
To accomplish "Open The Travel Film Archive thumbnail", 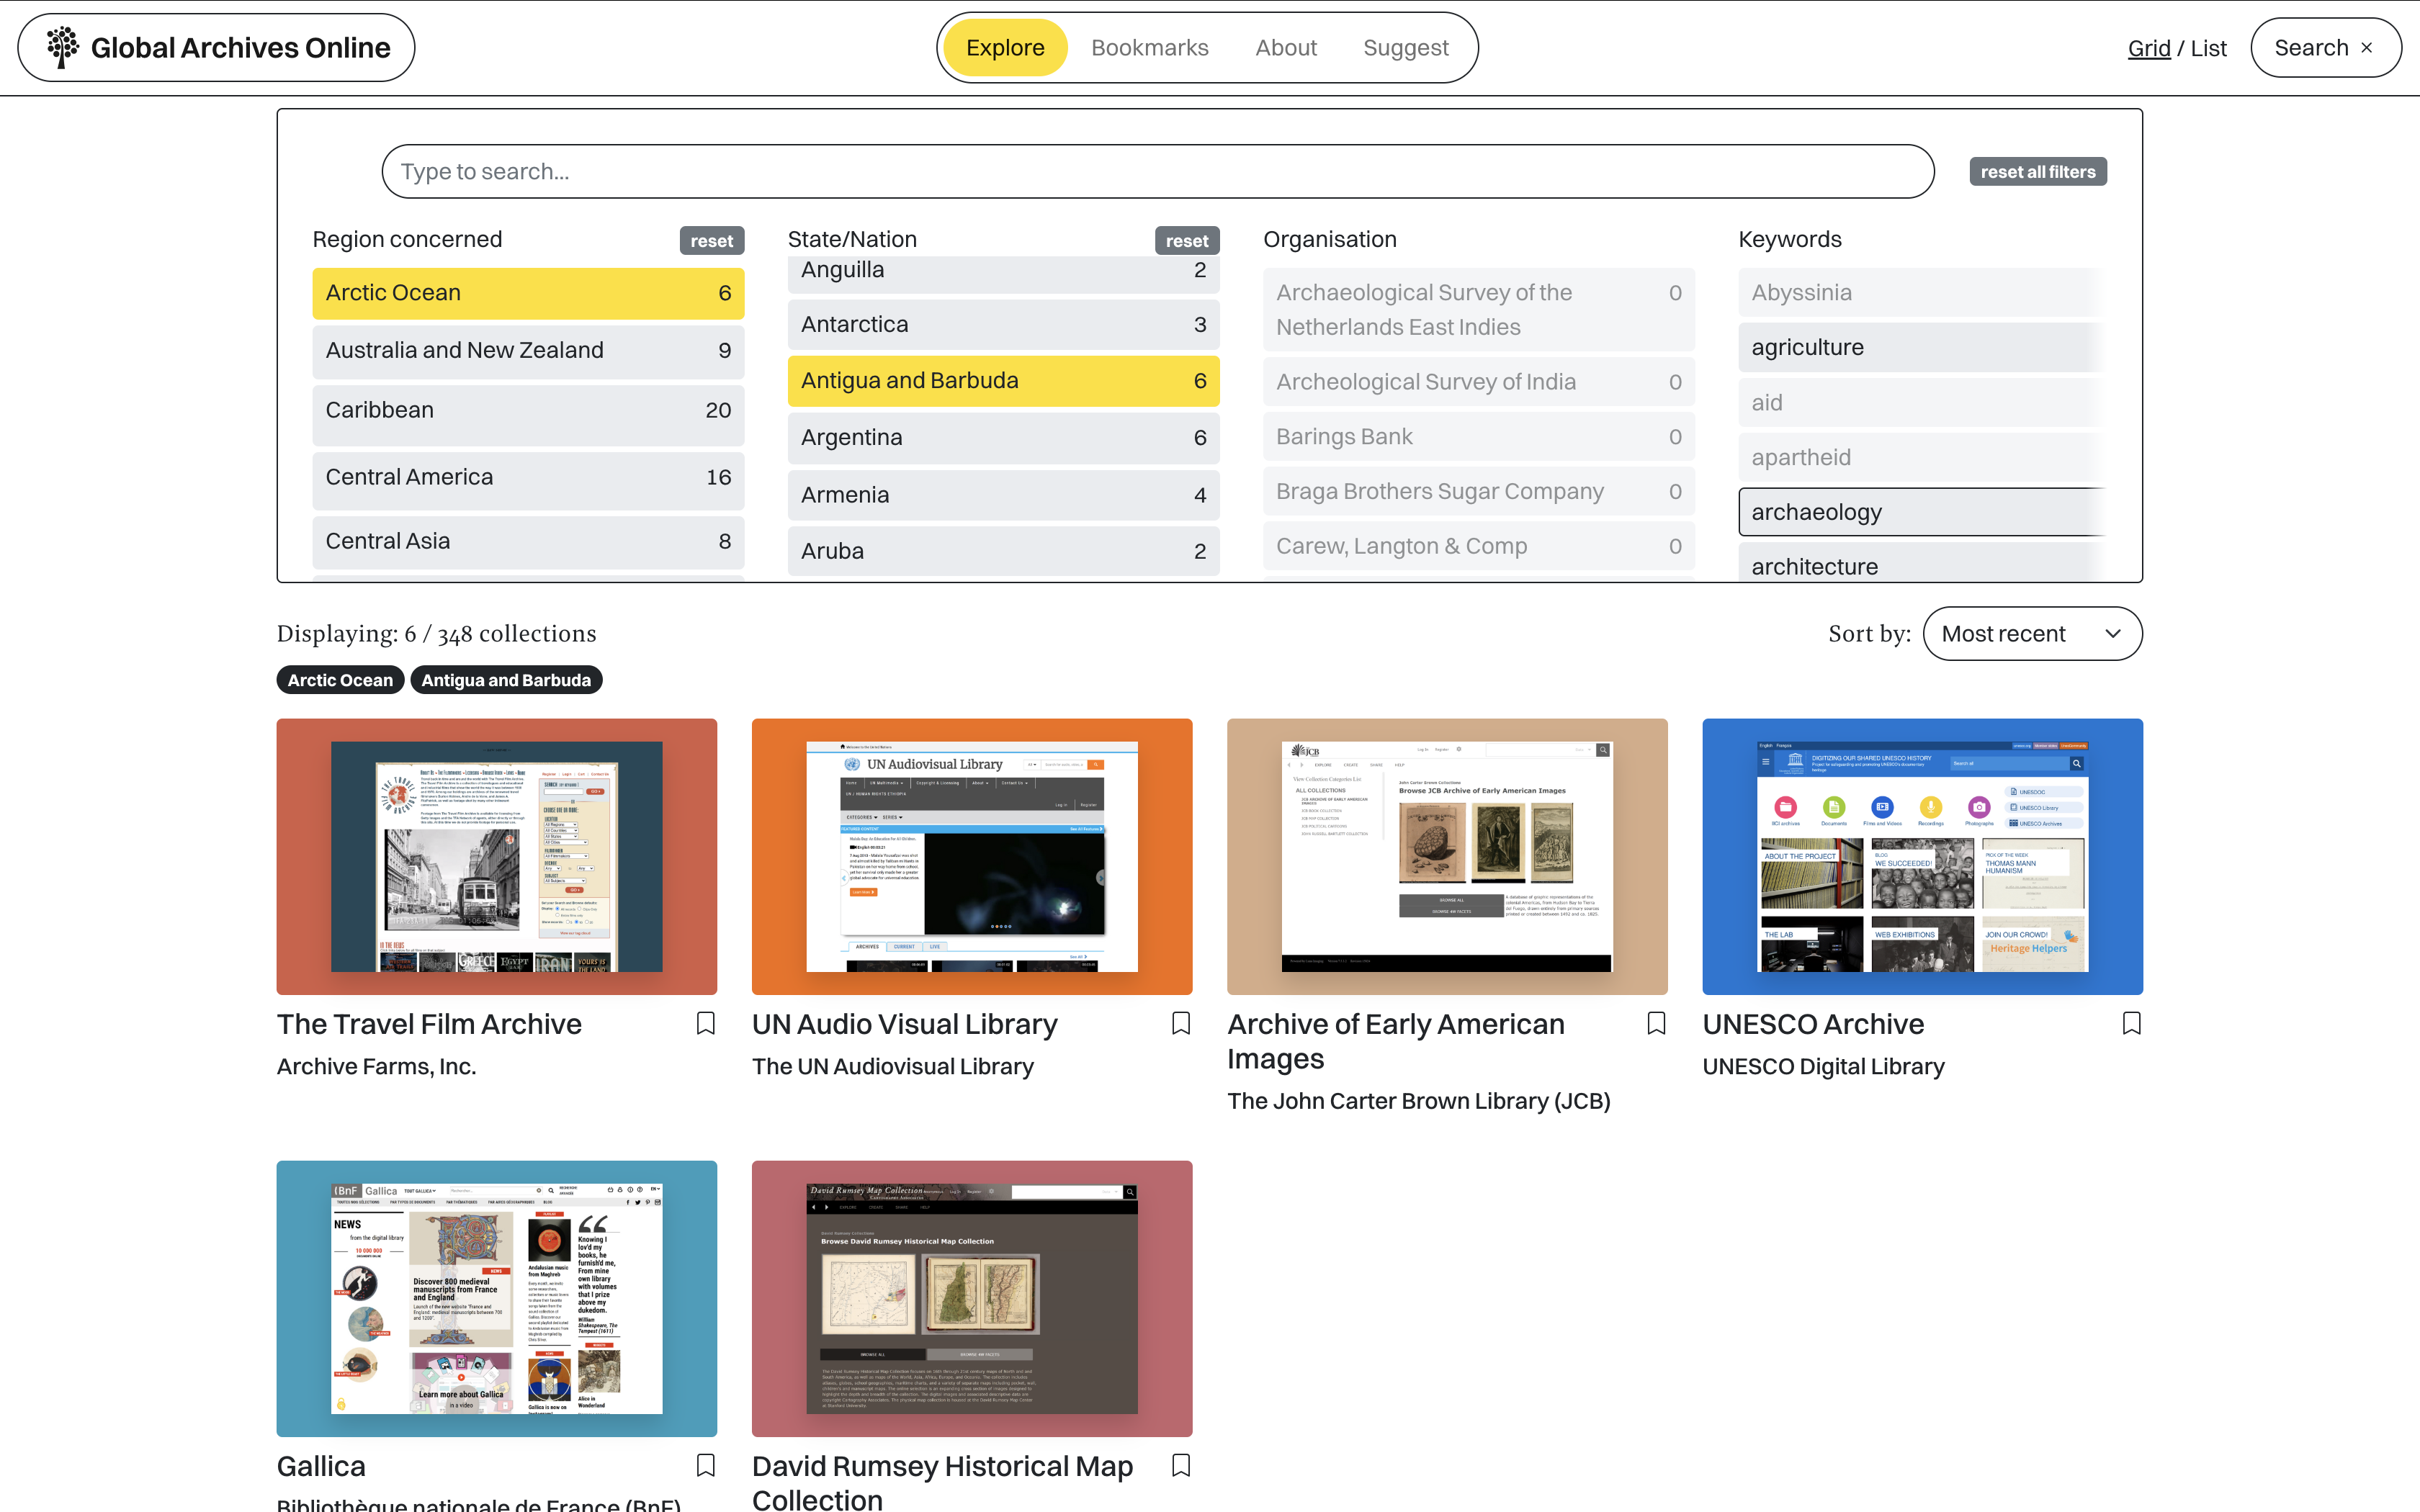I will click(497, 857).
